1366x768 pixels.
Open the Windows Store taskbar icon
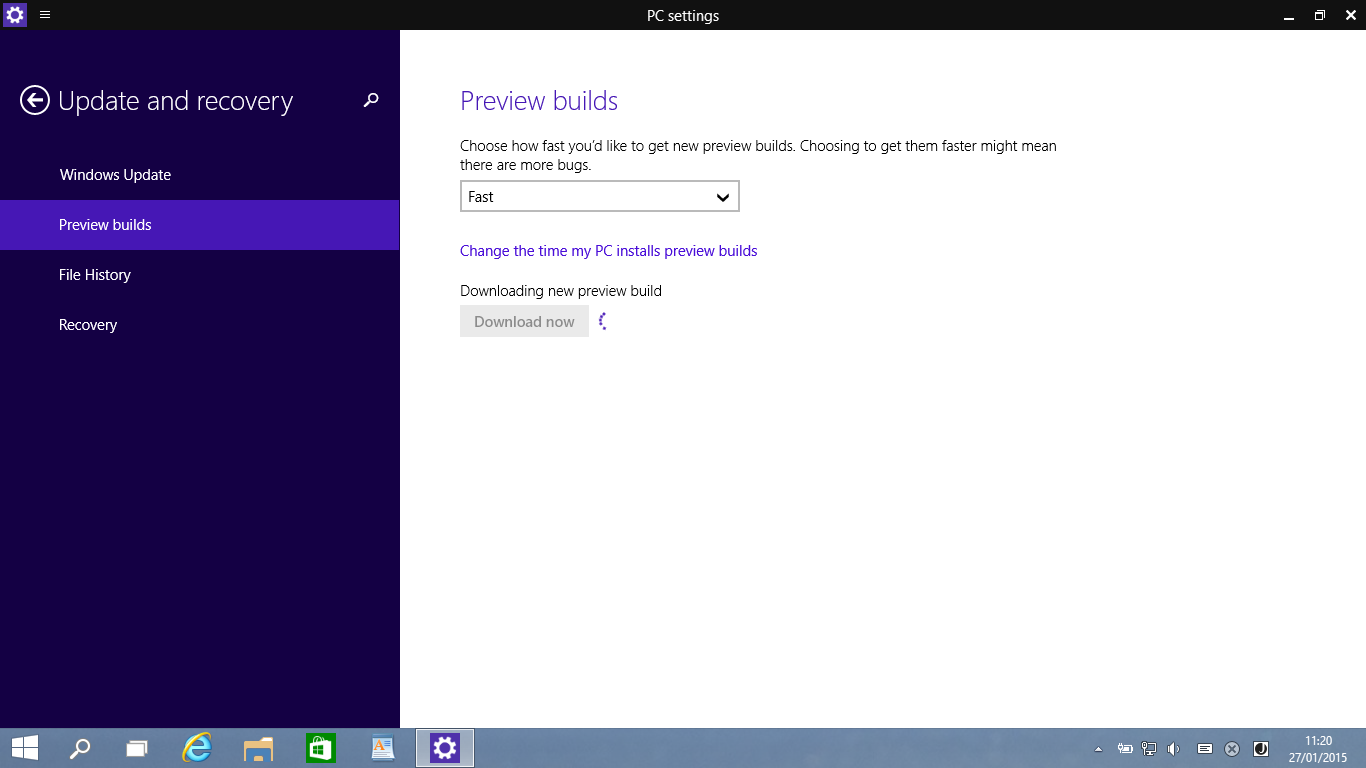click(x=320, y=748)
